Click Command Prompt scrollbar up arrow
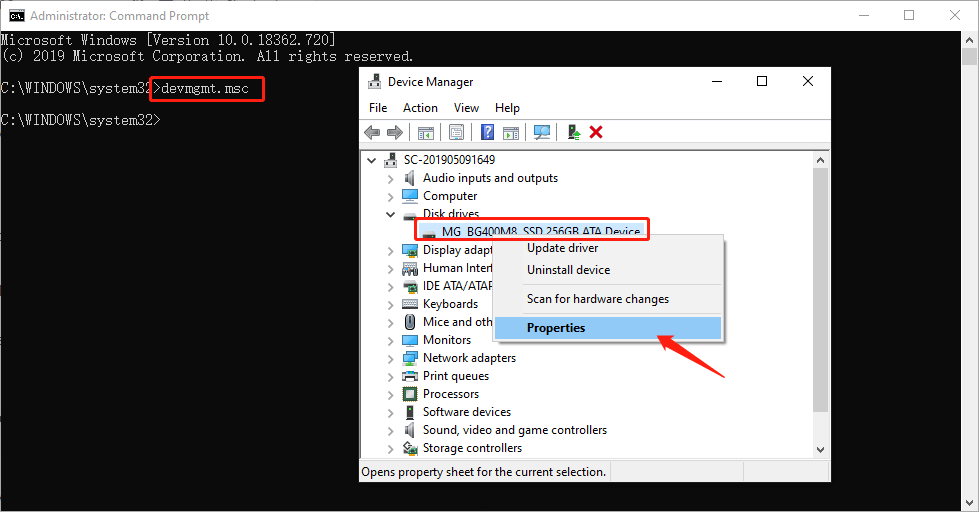This screenshot has width=979, height=512. 970,39
